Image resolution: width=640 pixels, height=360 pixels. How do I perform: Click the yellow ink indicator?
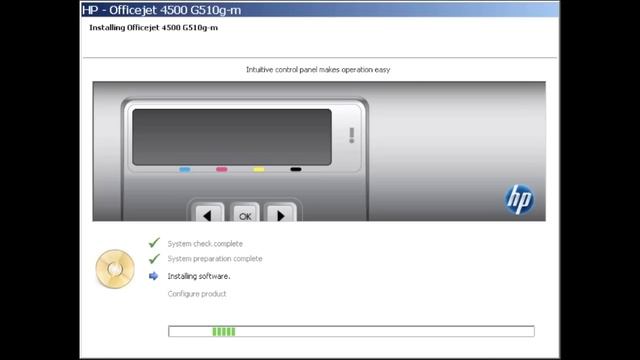[x=259, y=169]
